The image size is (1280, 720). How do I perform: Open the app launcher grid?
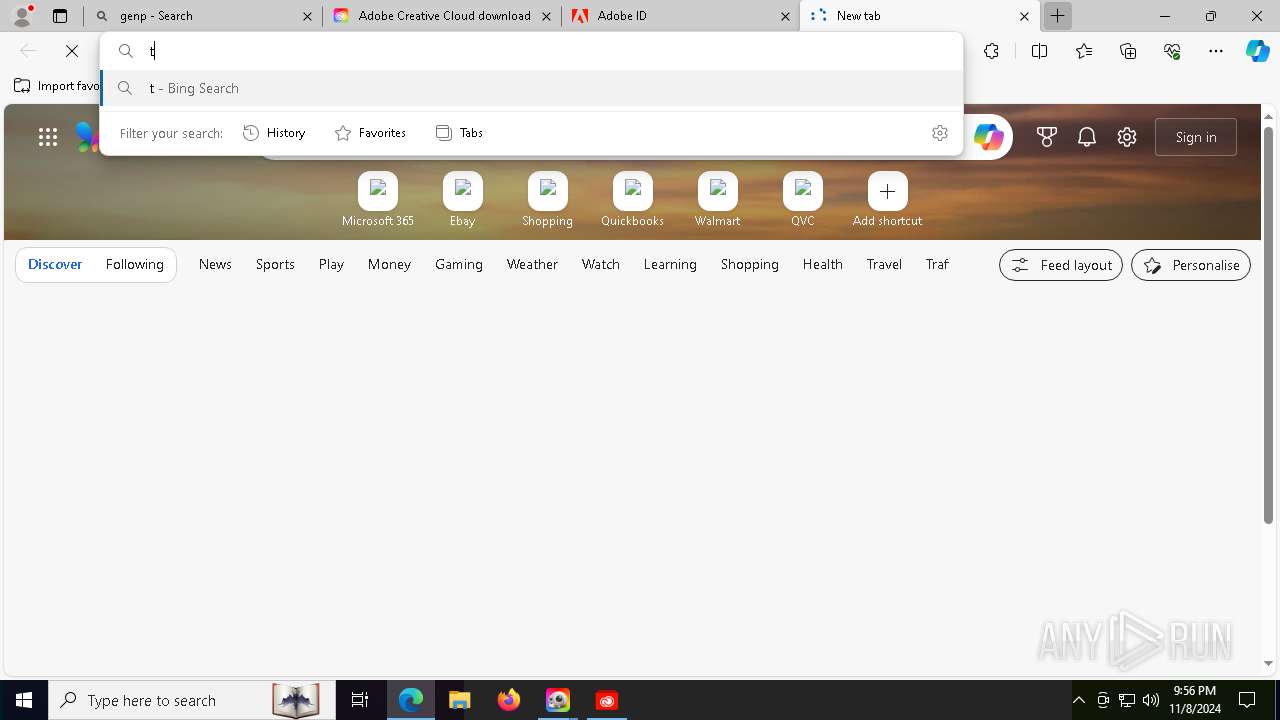coord(48,137)
